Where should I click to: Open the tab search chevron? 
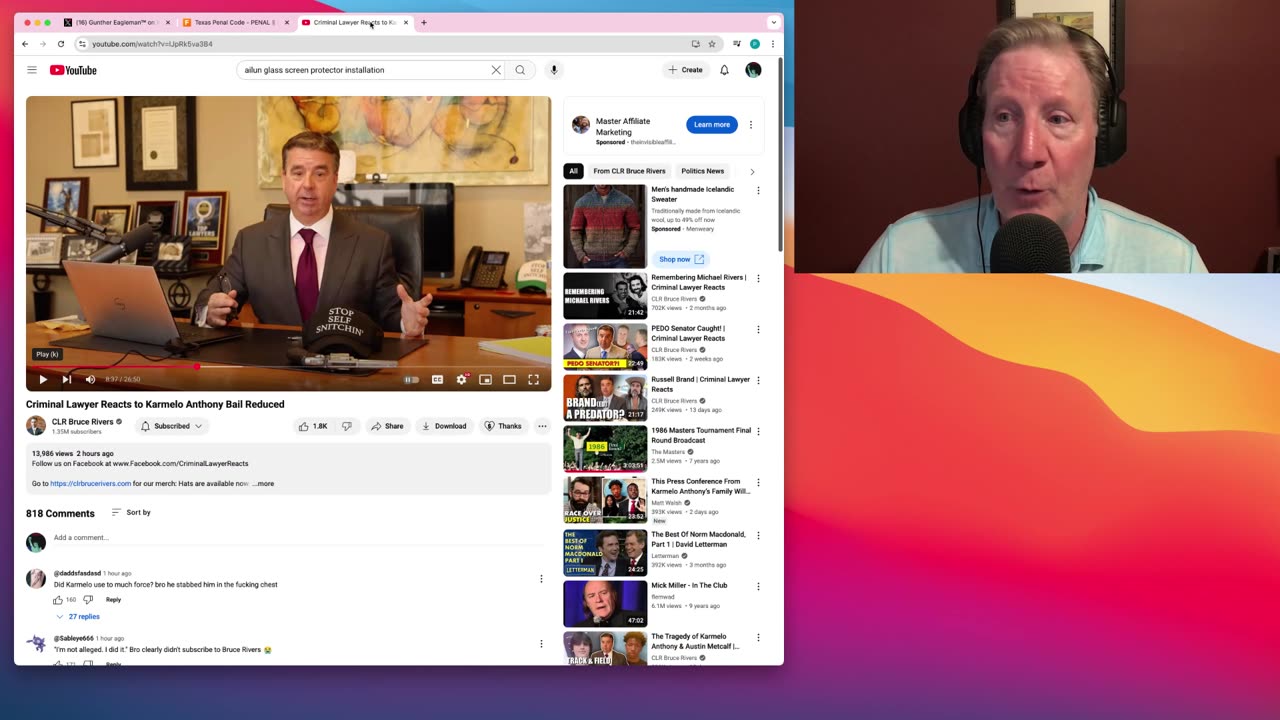point(773,22)
